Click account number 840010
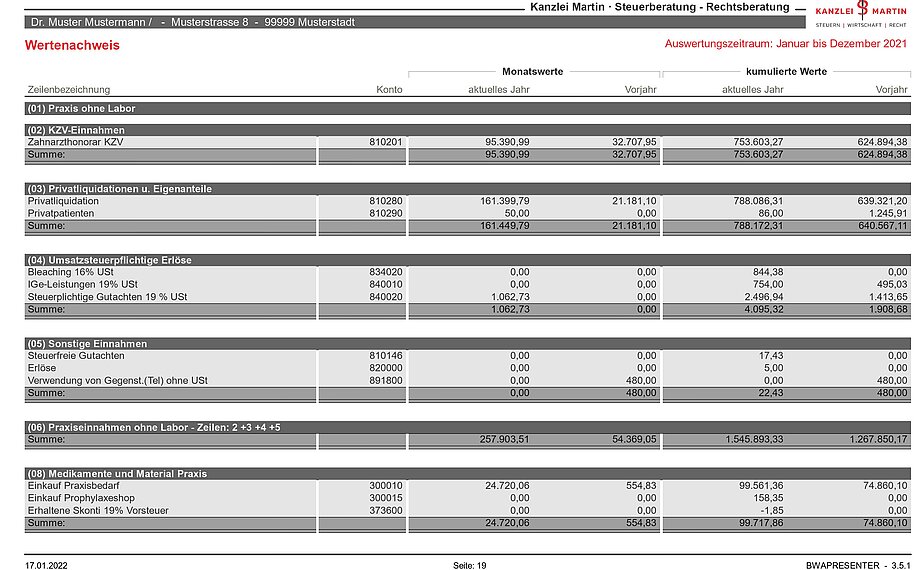 coord(385,285)
